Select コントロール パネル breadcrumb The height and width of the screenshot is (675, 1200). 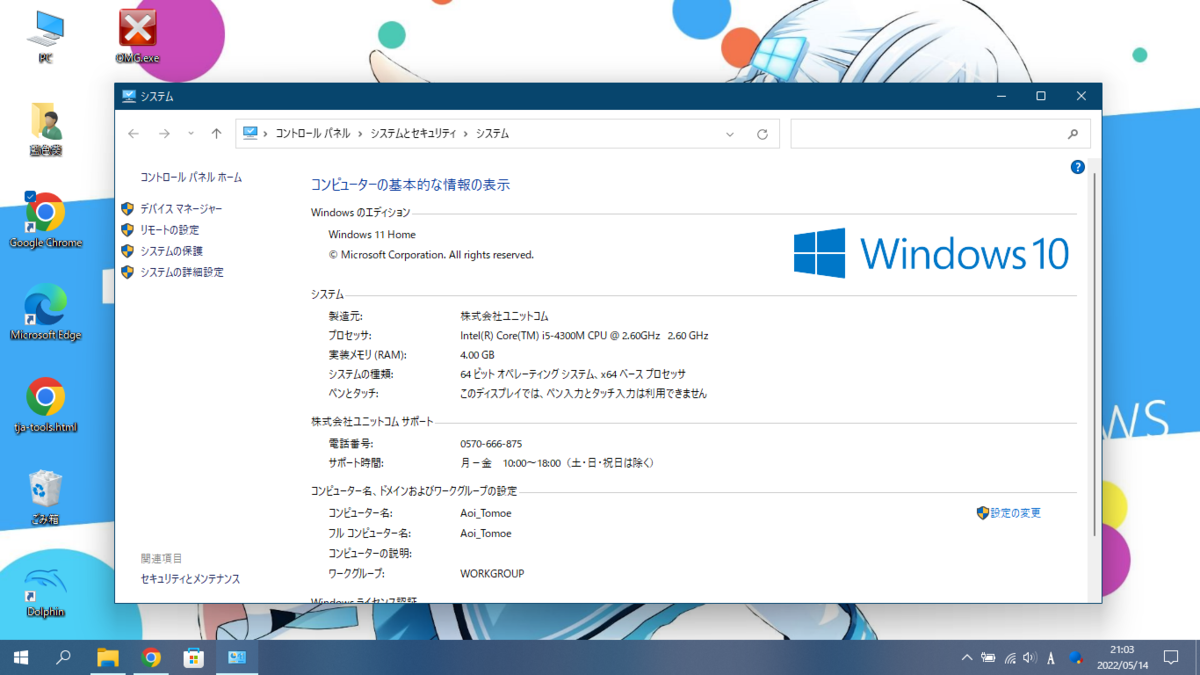point(313,134)
